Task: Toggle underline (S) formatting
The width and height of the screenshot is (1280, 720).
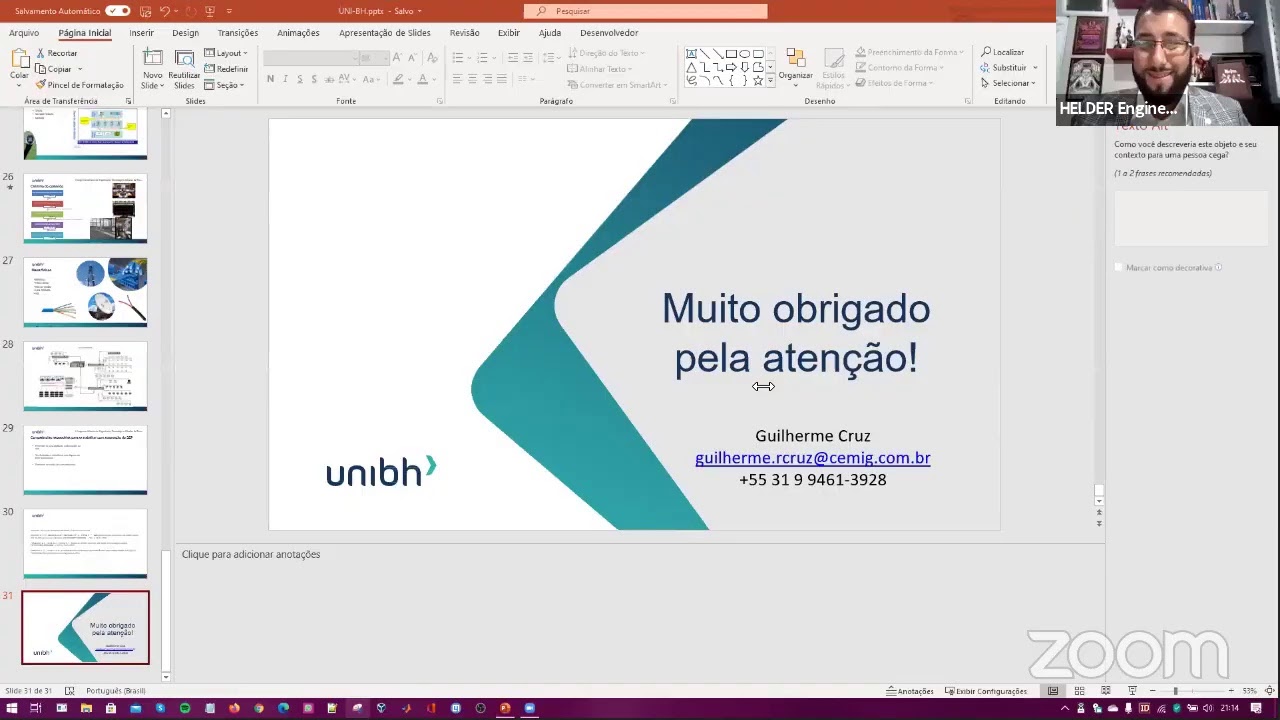Action: [299, 79]
